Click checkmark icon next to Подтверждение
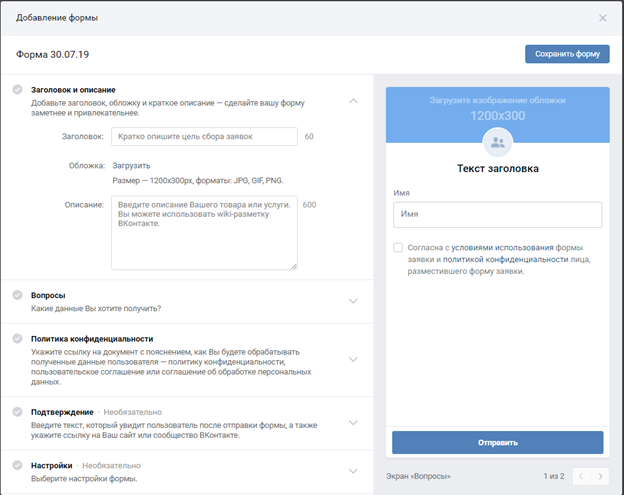This screenshot has width=624, height=495. (18, 411)
